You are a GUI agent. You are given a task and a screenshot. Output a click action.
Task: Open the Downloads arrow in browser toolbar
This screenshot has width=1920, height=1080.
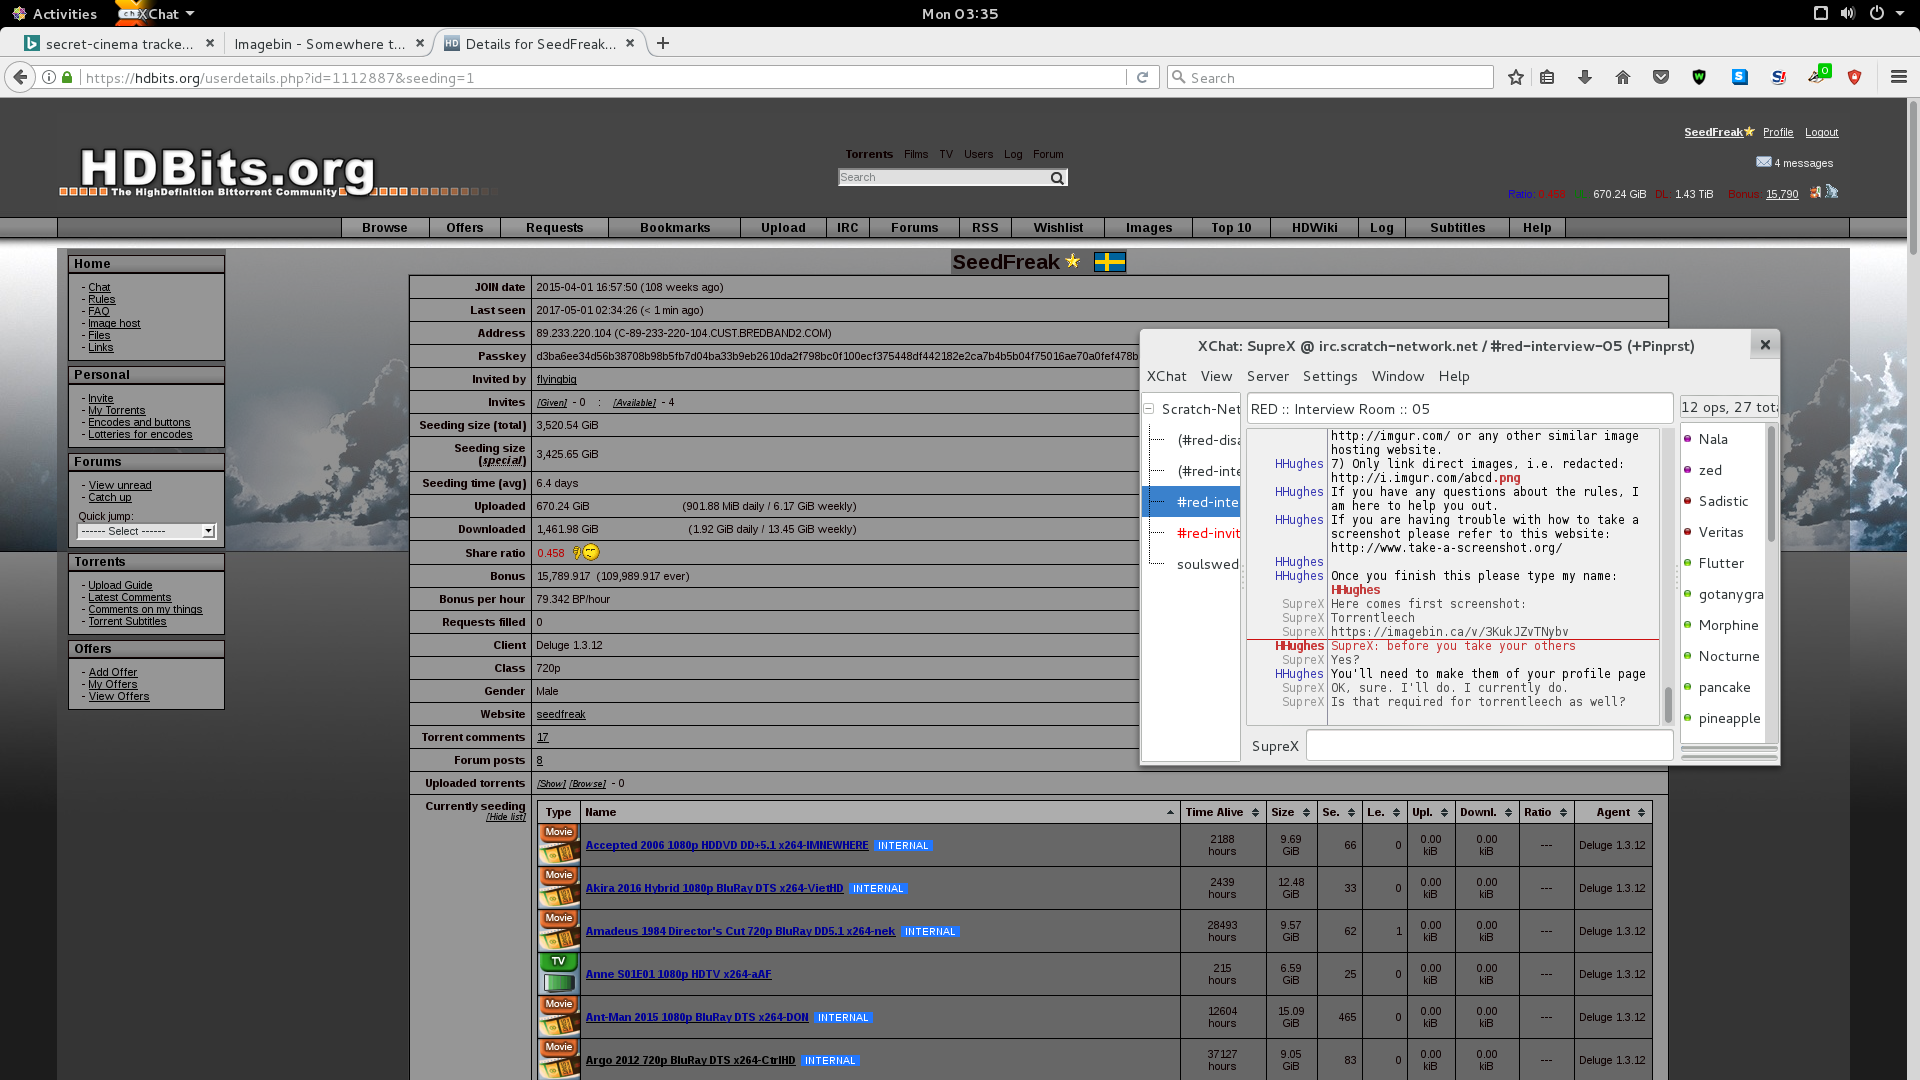click(x=1585, y=77)
